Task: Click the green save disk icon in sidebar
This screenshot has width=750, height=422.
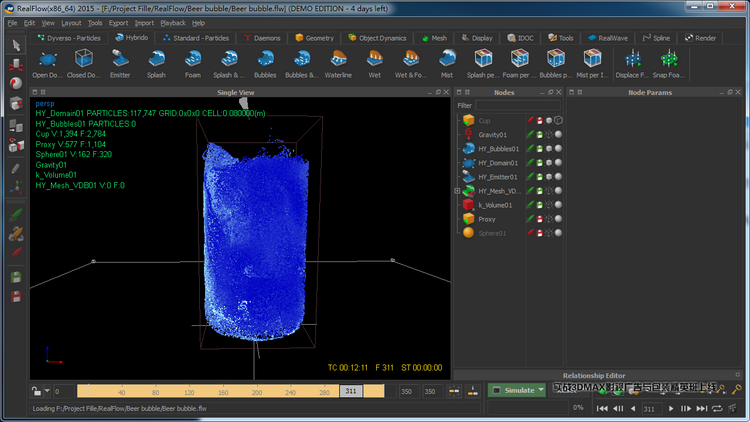Action: pyautogui.click(x=16, y=278)
